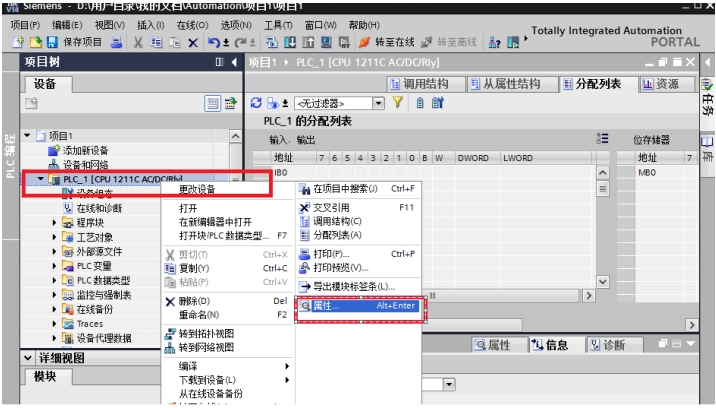Open 编辑(E) menu
The width and height of the screenshot is (716, 408).
[67, 25]
